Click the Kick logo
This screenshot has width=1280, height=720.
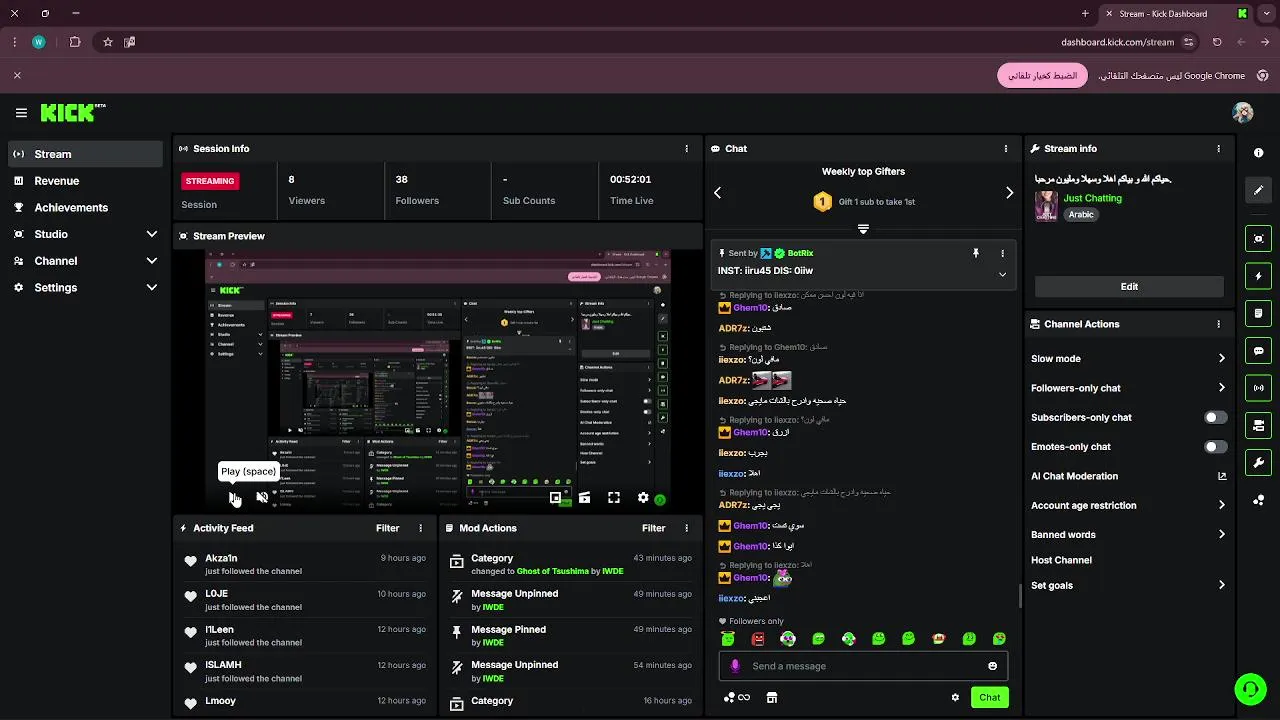click(x=73, y=113)
